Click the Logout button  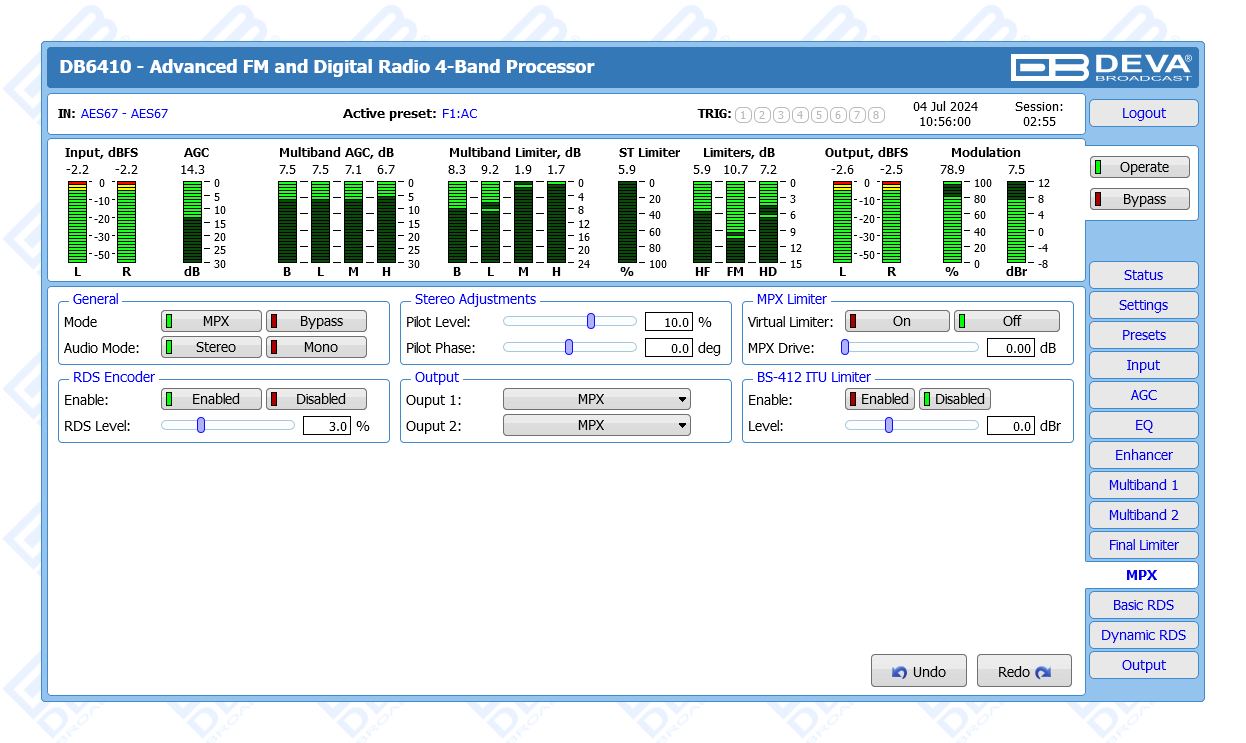click(x=1143, y=114)
